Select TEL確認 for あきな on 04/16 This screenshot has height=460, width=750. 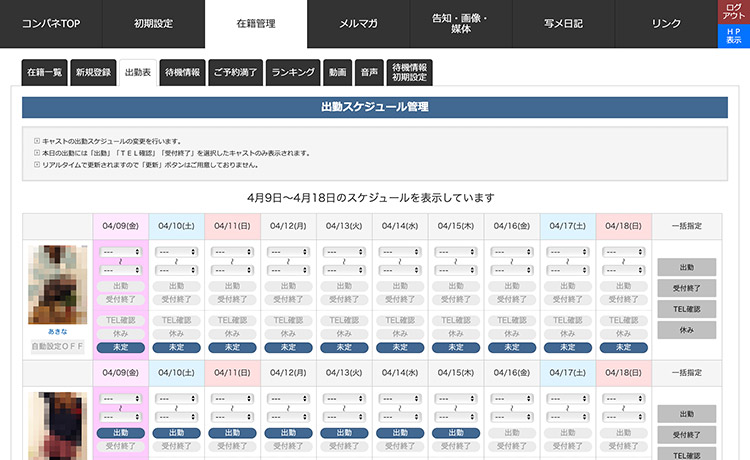pos(512,320)
